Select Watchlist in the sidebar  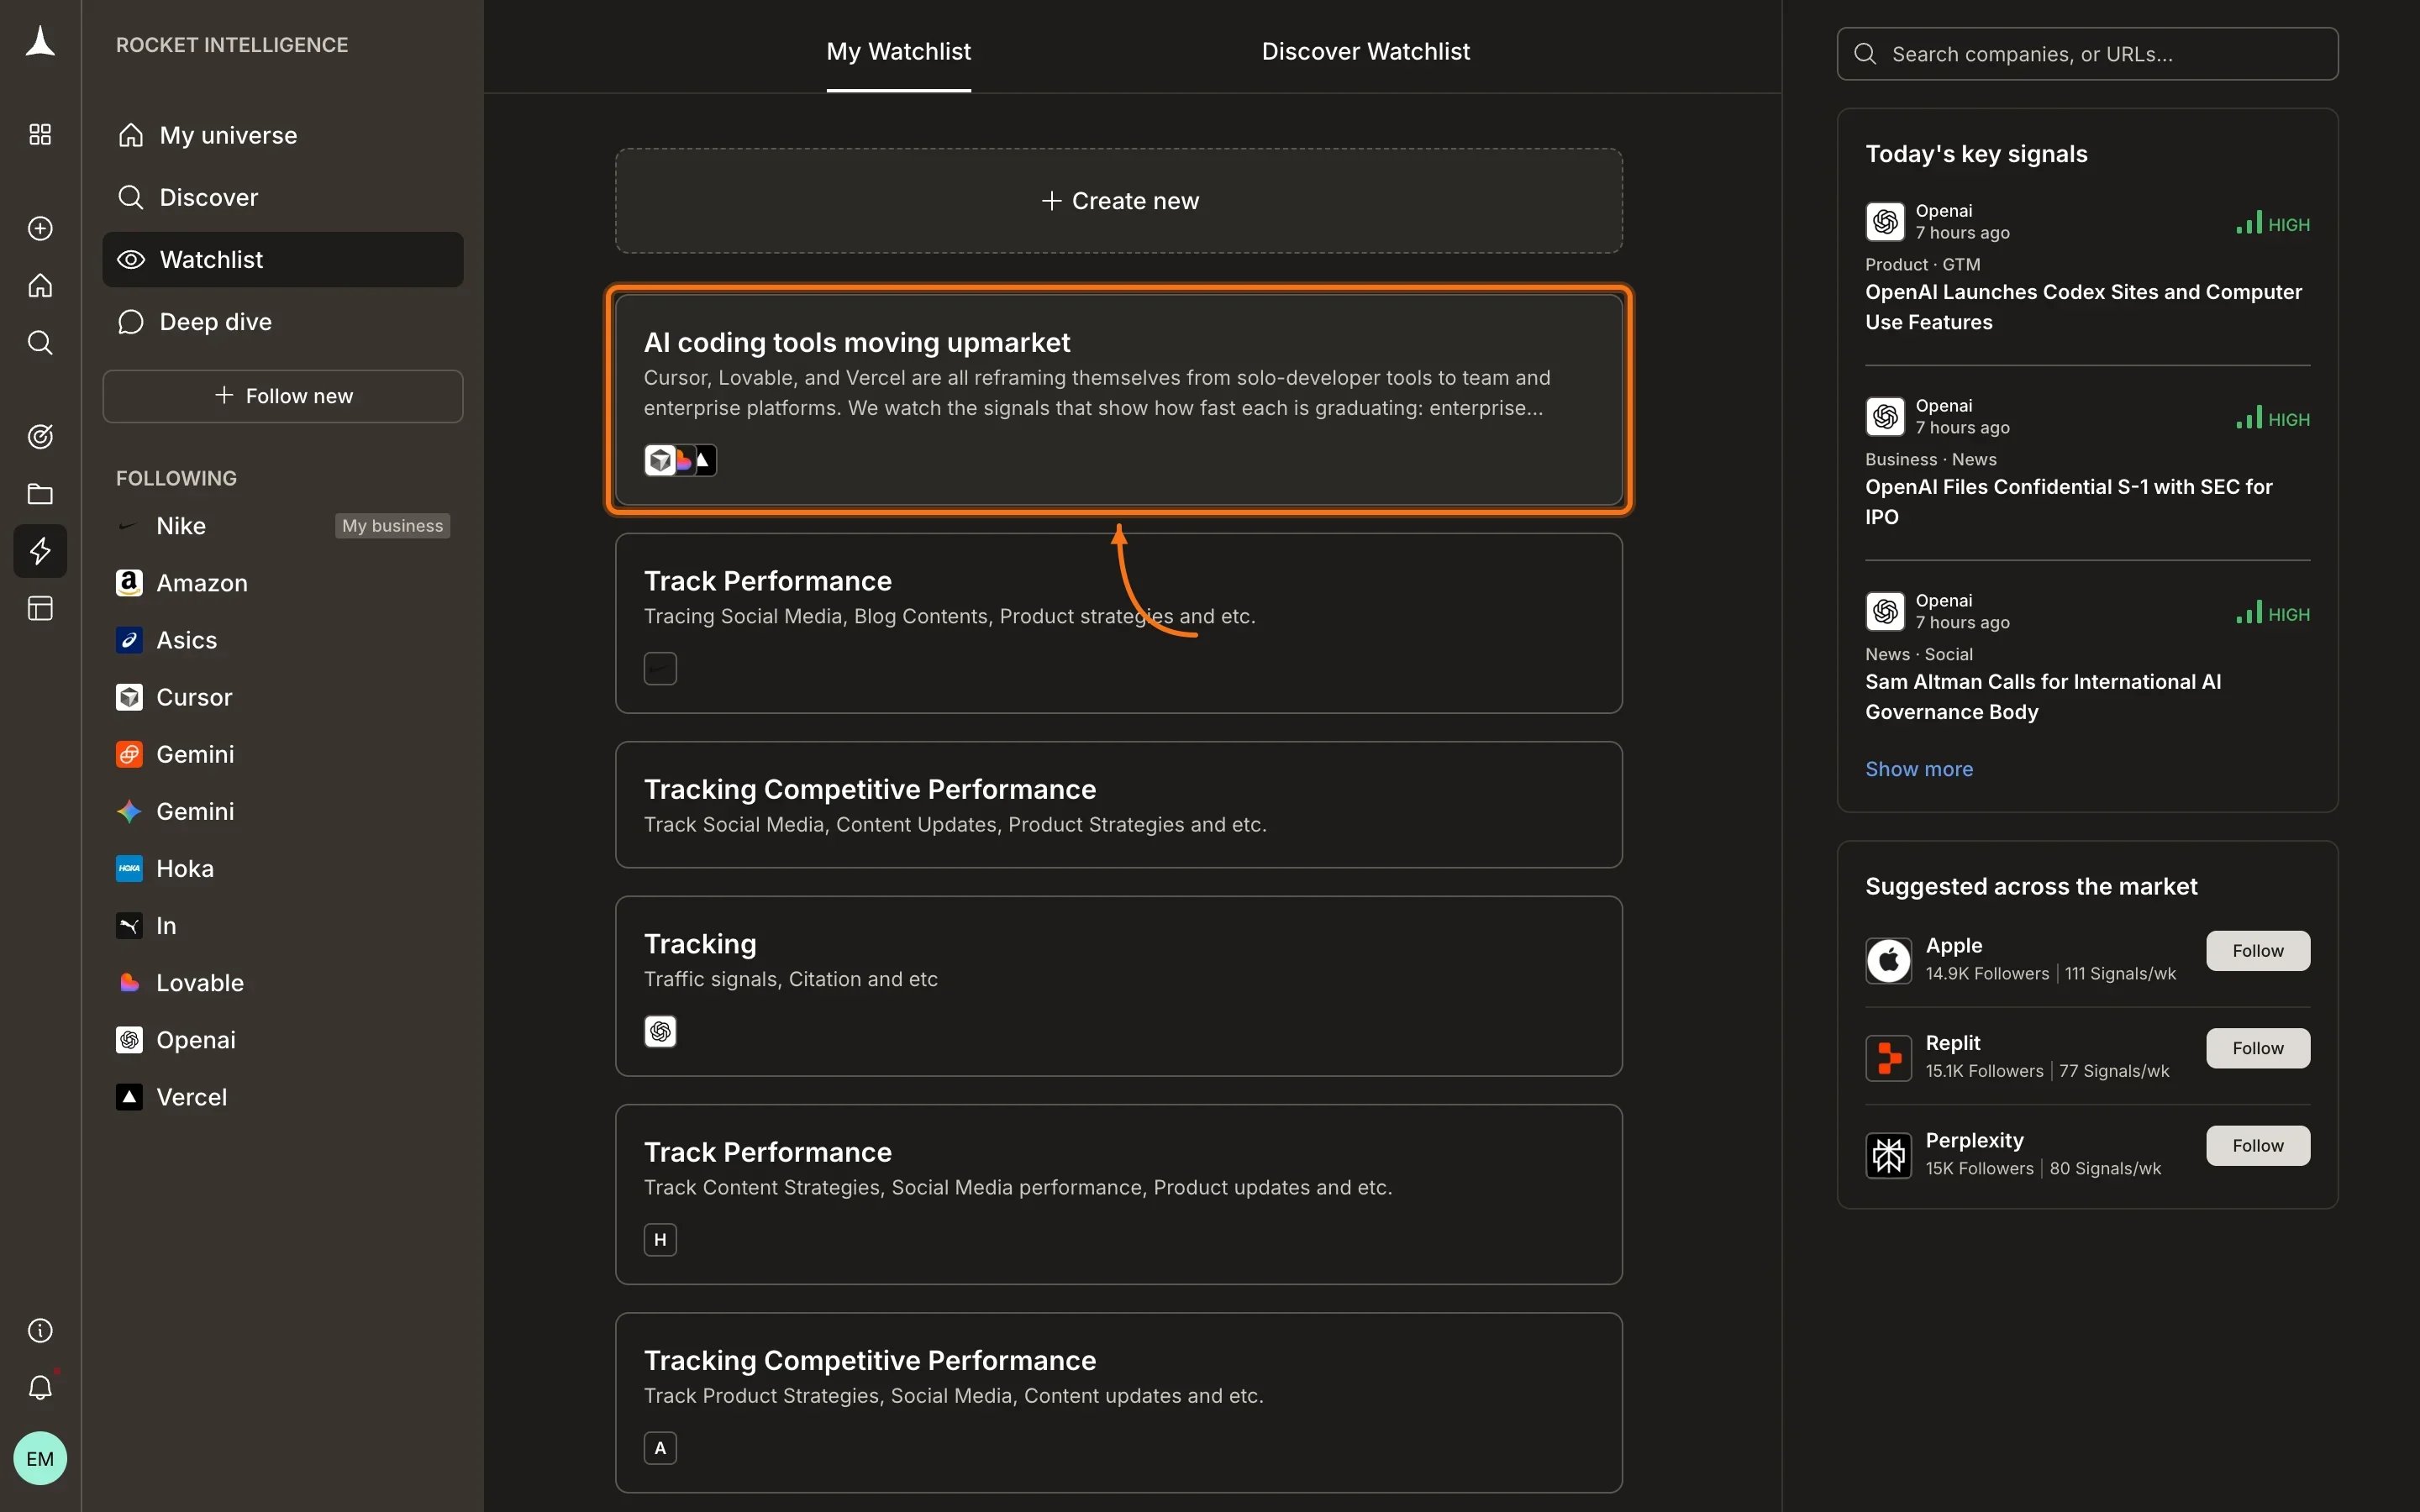click(x=283, y=260)
